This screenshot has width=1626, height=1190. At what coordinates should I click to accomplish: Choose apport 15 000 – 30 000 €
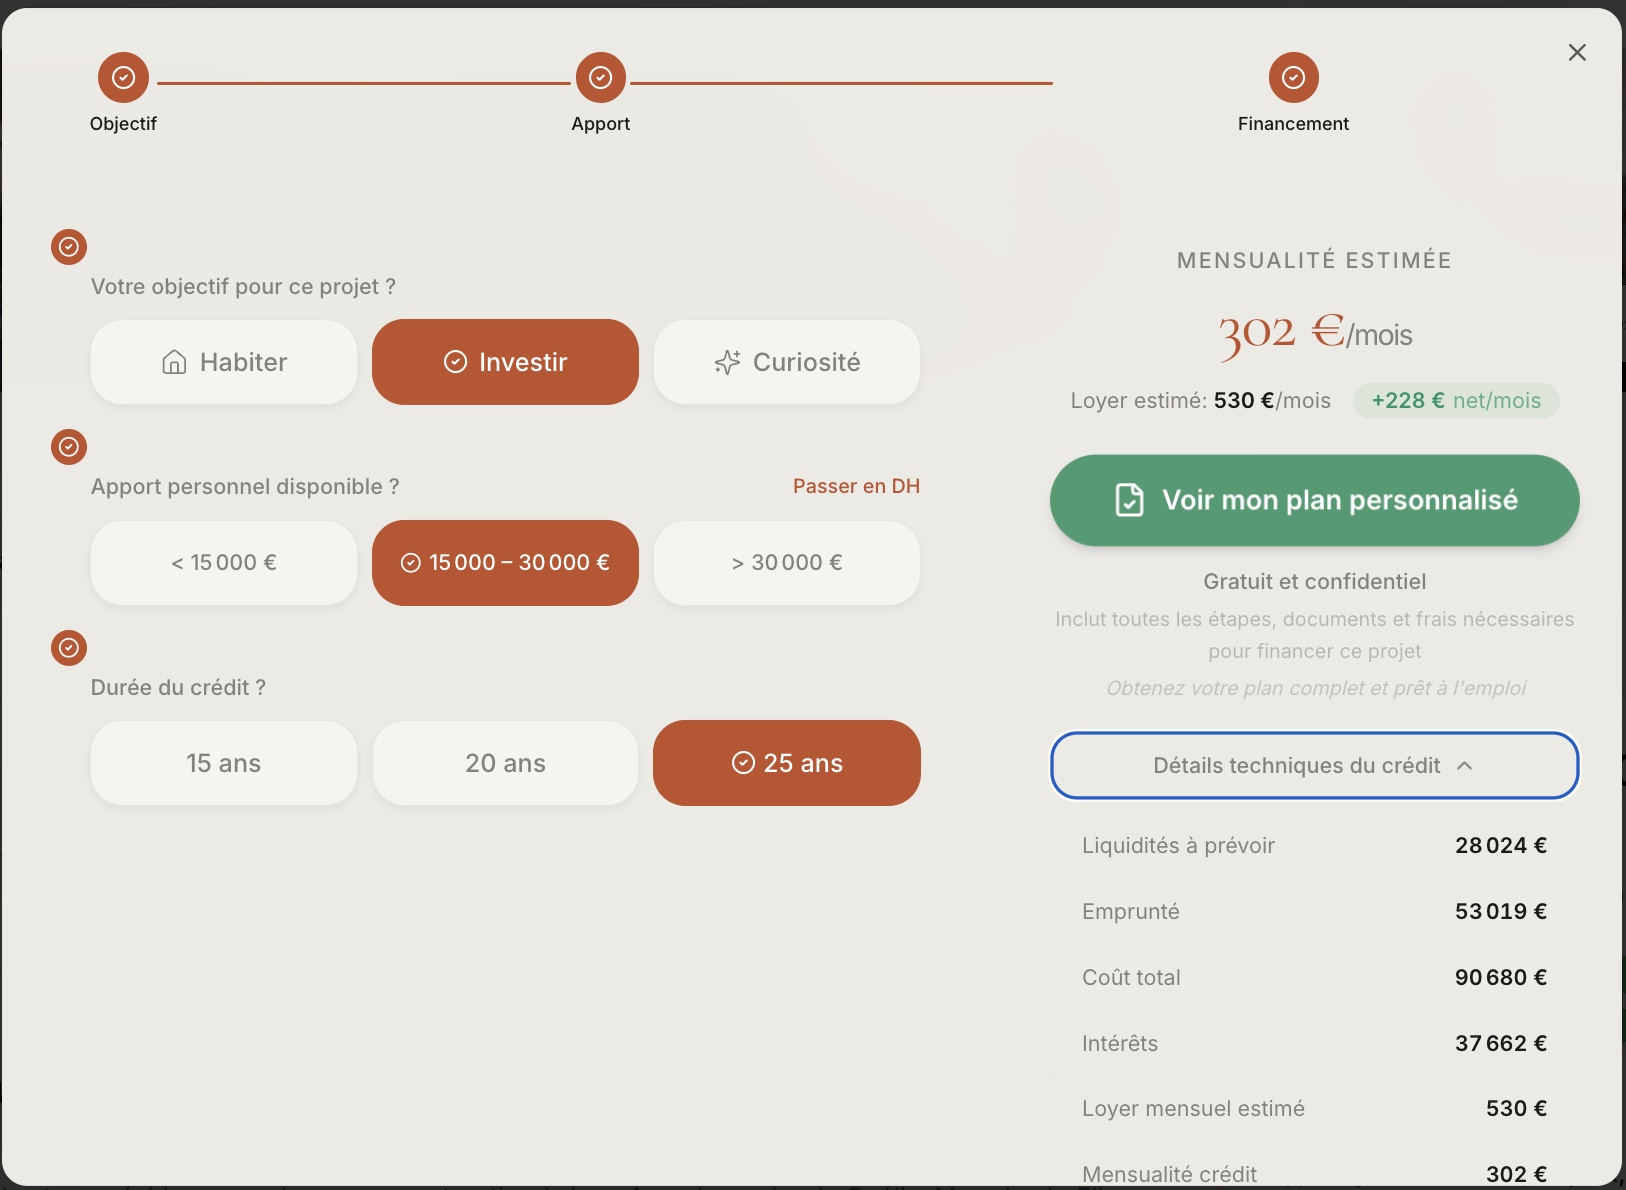(505, 562)
